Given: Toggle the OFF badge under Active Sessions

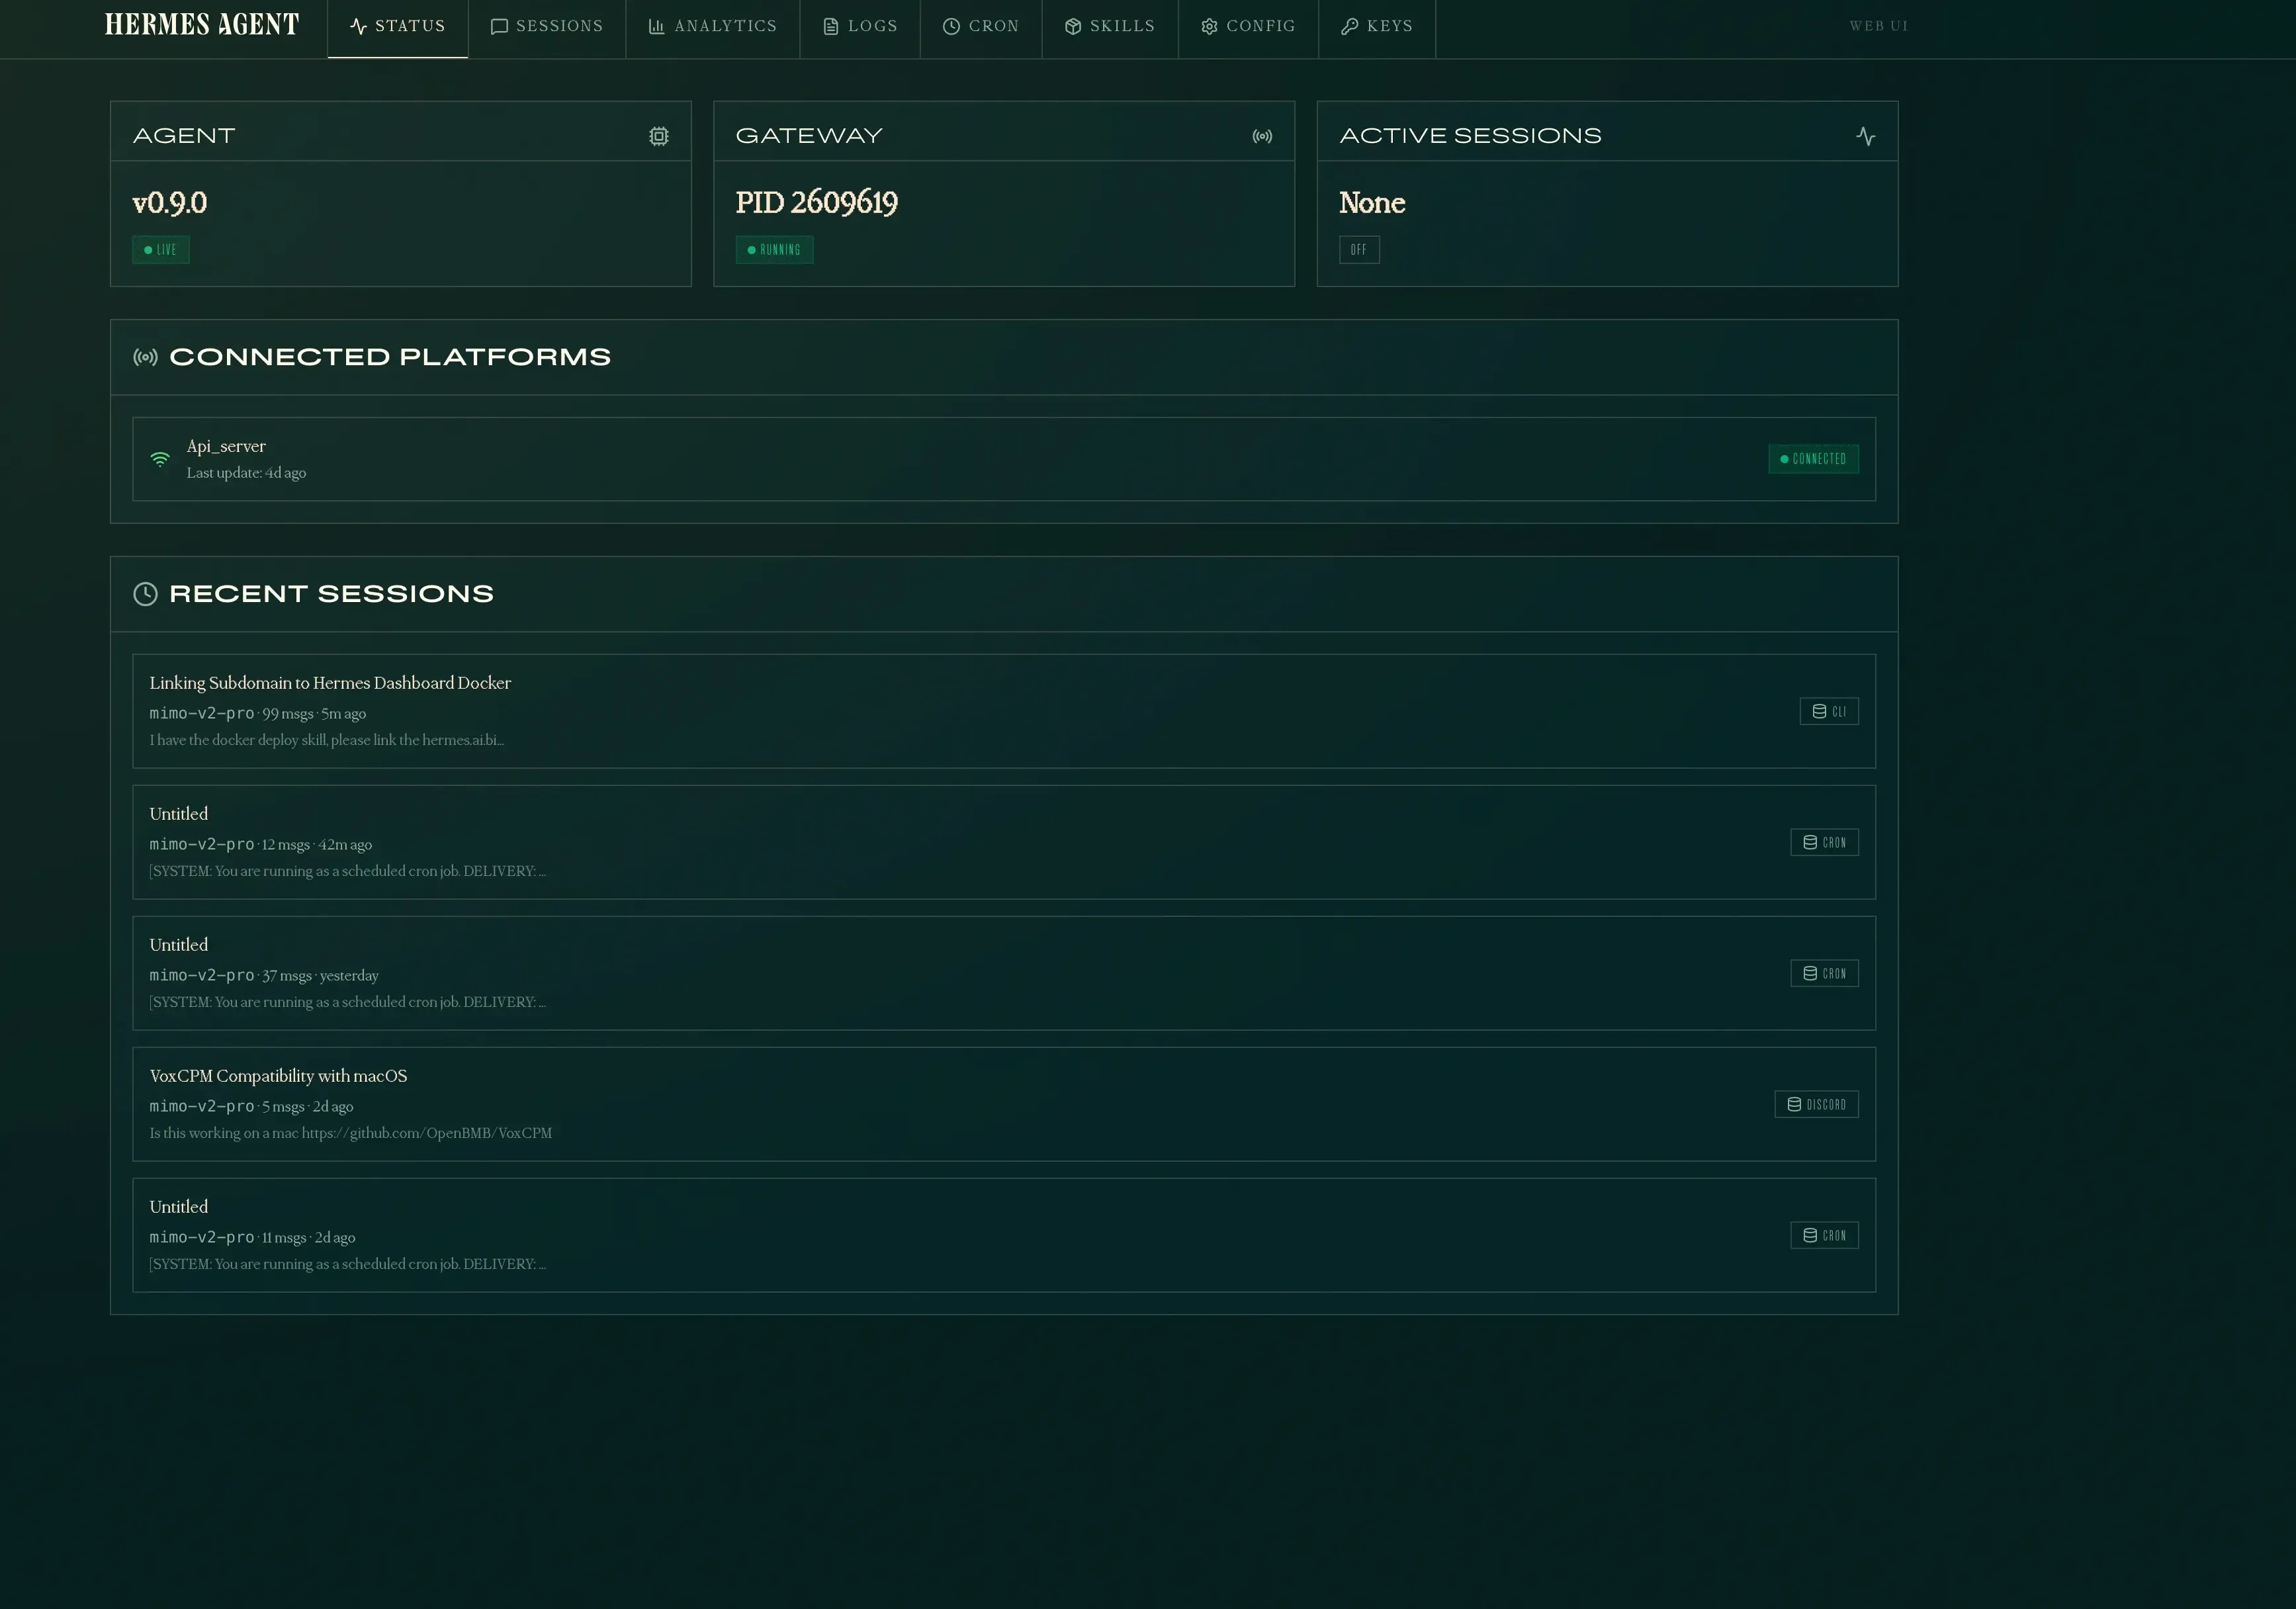Looking at the screenshot, I should point(1359,249).
